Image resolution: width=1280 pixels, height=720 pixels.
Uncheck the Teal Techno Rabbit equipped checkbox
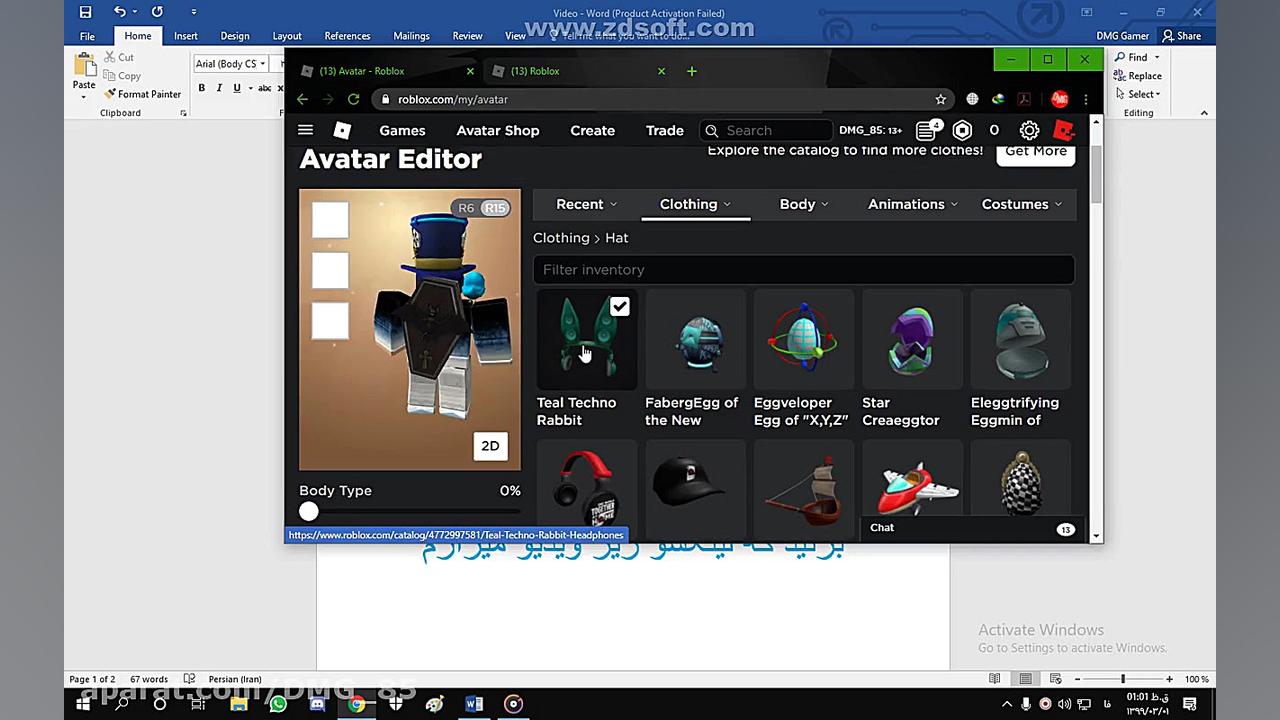620,307
